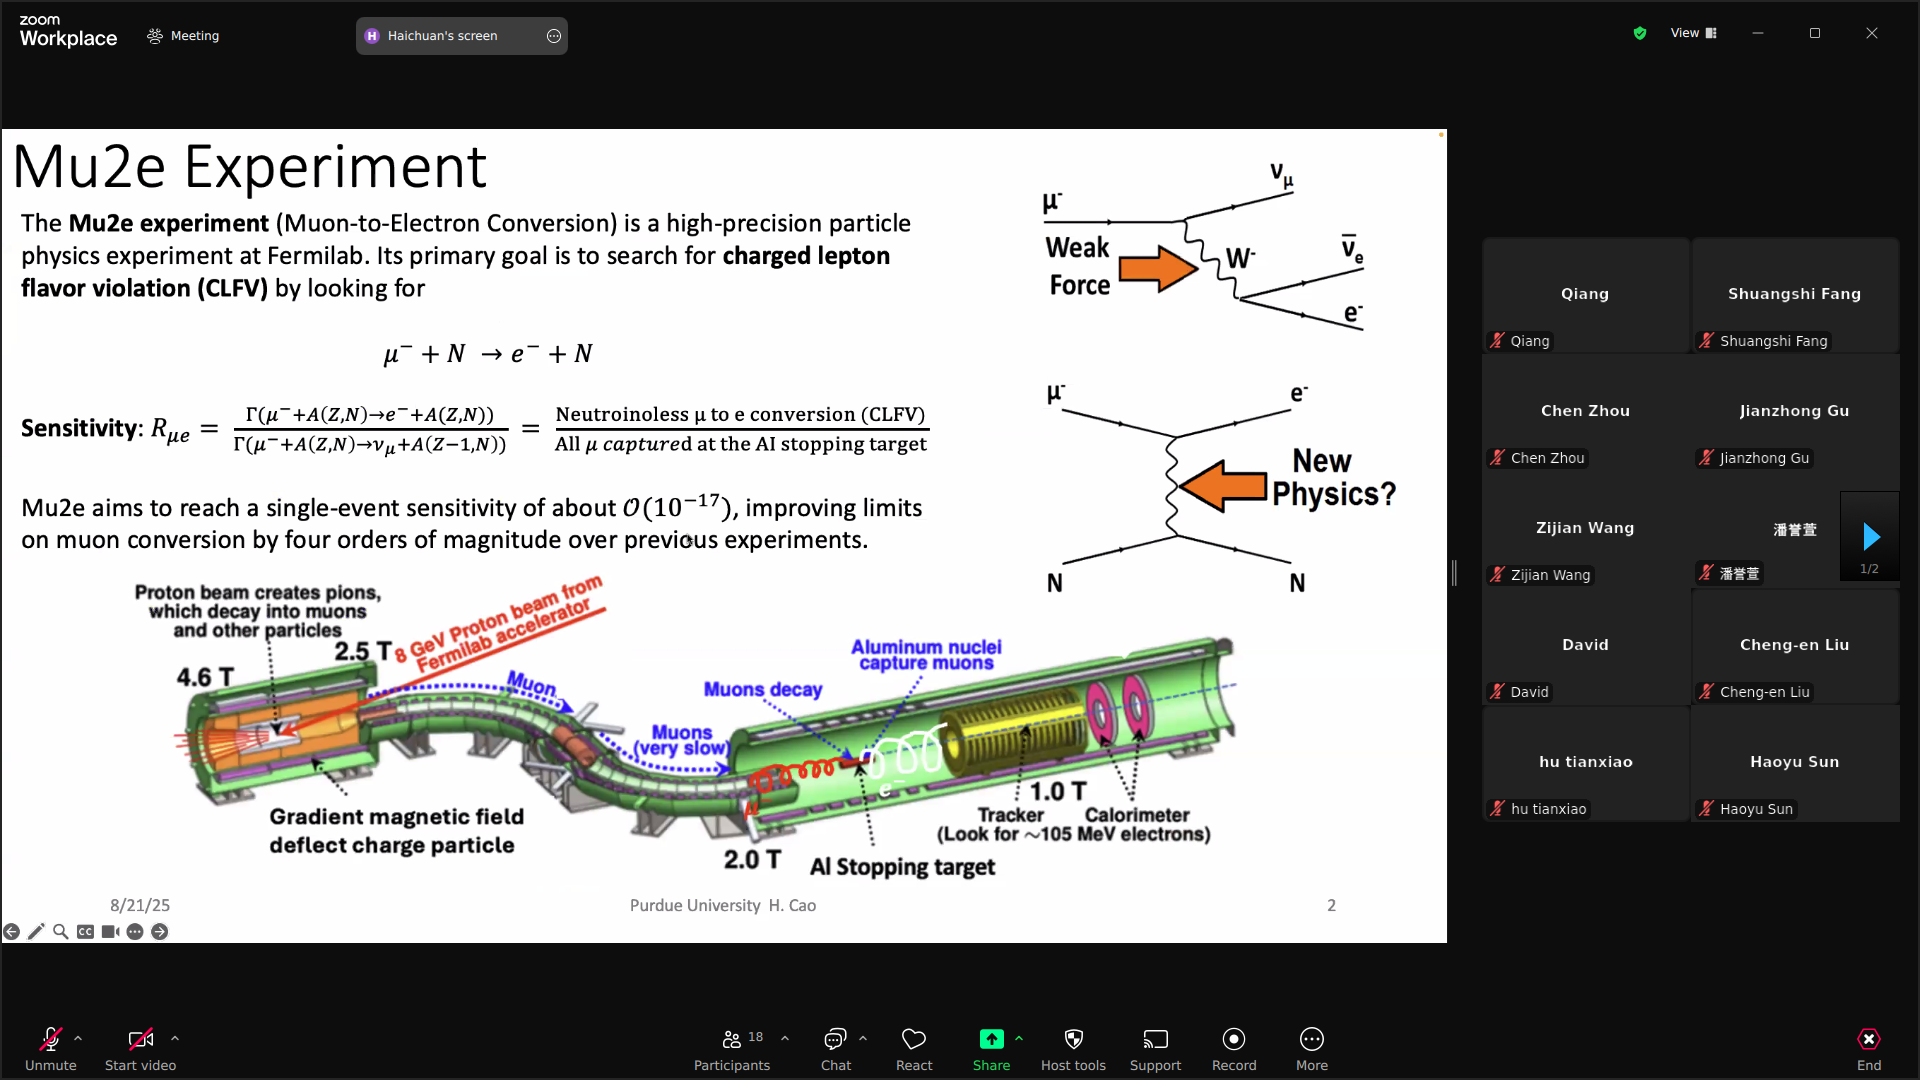Select Zijian Wang's participant tile

pos(1586,529)
